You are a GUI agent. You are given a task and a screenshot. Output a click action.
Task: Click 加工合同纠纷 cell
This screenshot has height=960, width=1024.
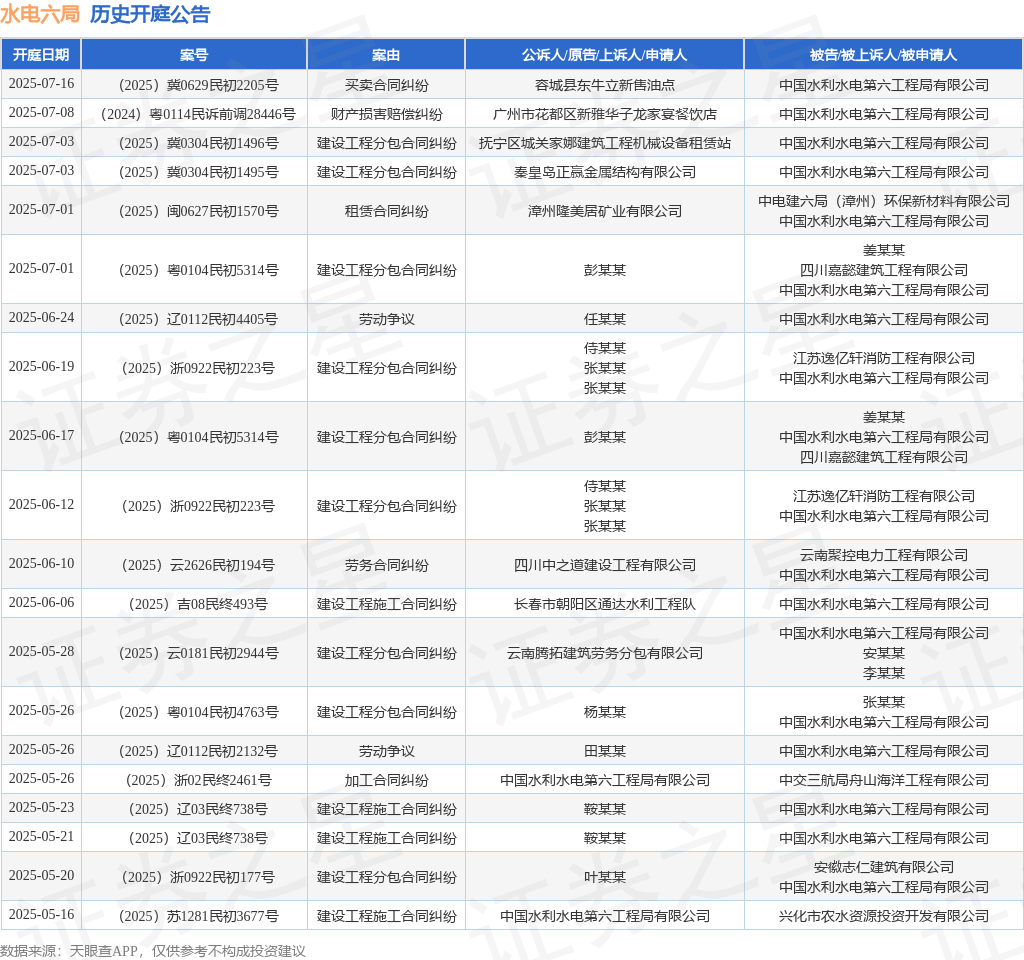coord(386,780)
